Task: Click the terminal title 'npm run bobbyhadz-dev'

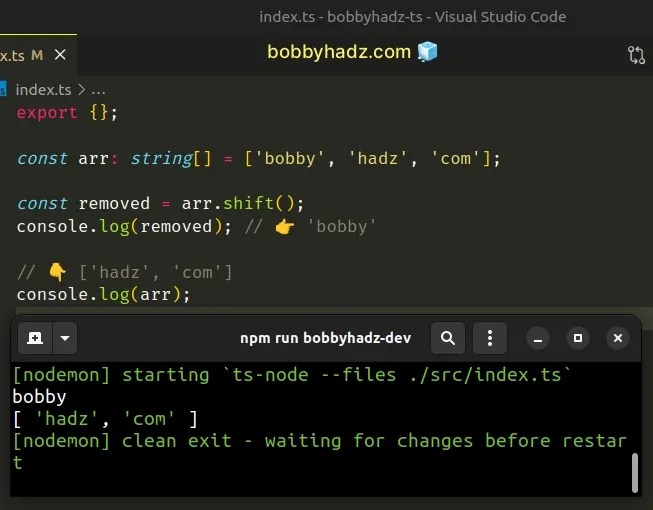Action: tap(326, 338)
